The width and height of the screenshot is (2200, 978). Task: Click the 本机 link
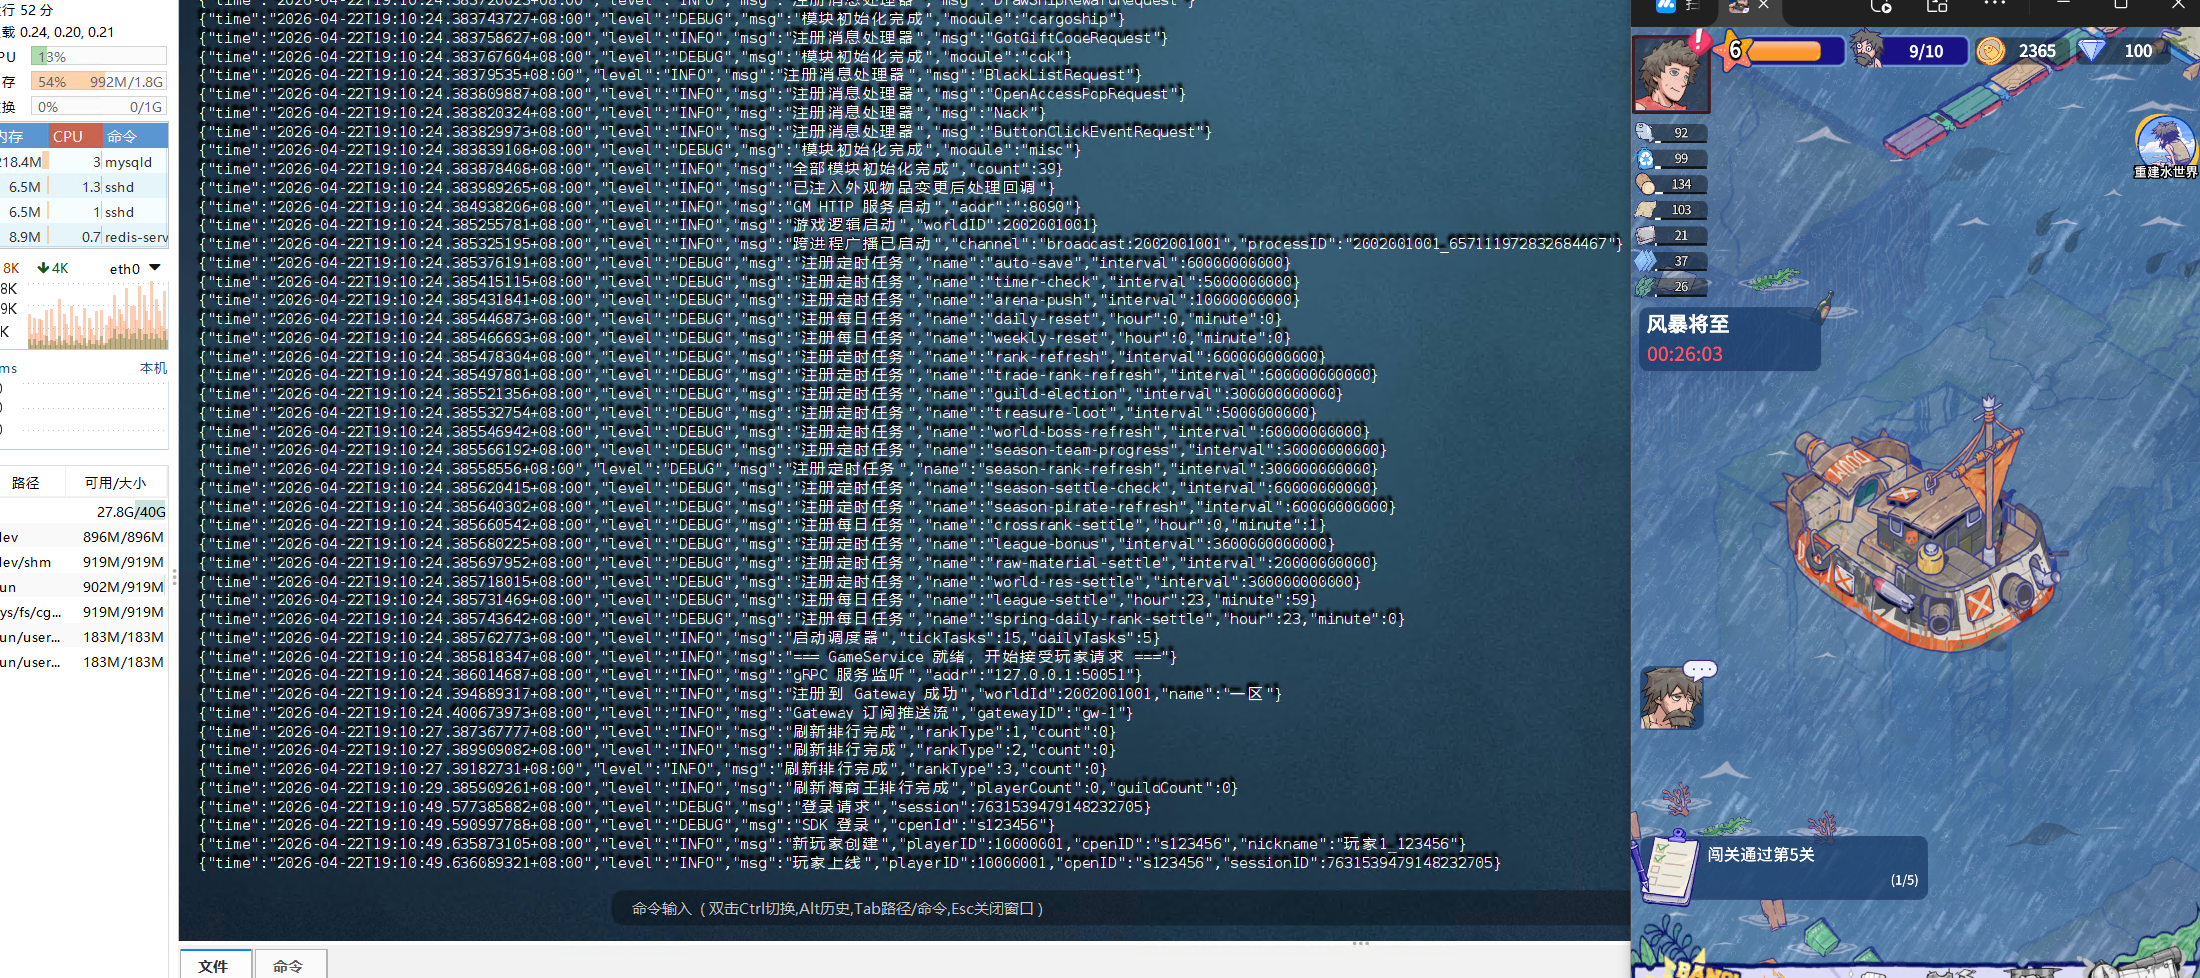153,368
